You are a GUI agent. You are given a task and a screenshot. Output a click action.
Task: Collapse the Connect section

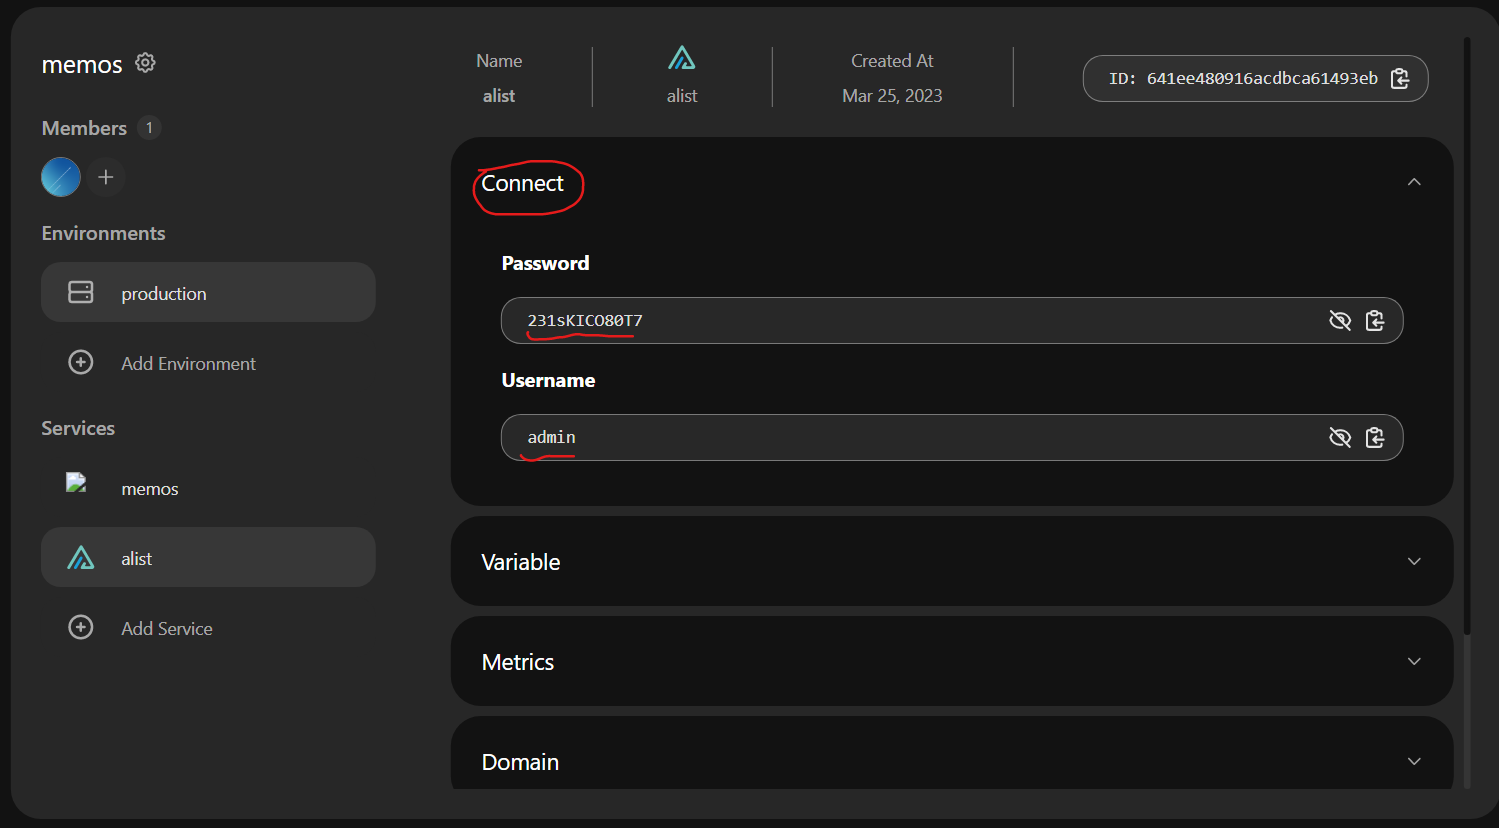click(1414, 182)
